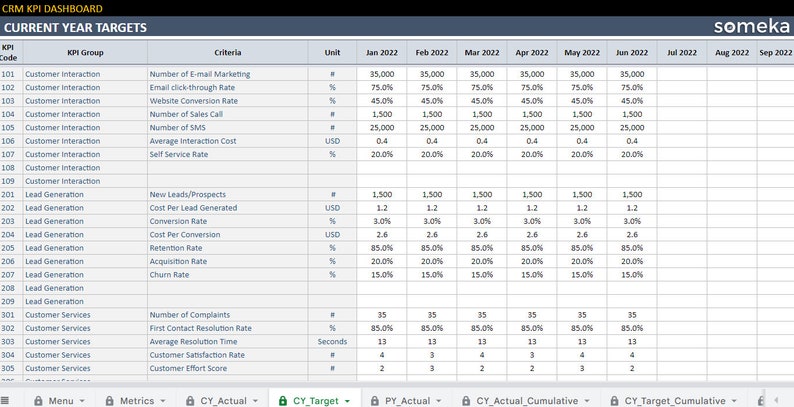This screenshot has width=794, height=407.
Task: Select the Number of Sales Call cell
Action: pyautogui.click(x=227, y=114)
